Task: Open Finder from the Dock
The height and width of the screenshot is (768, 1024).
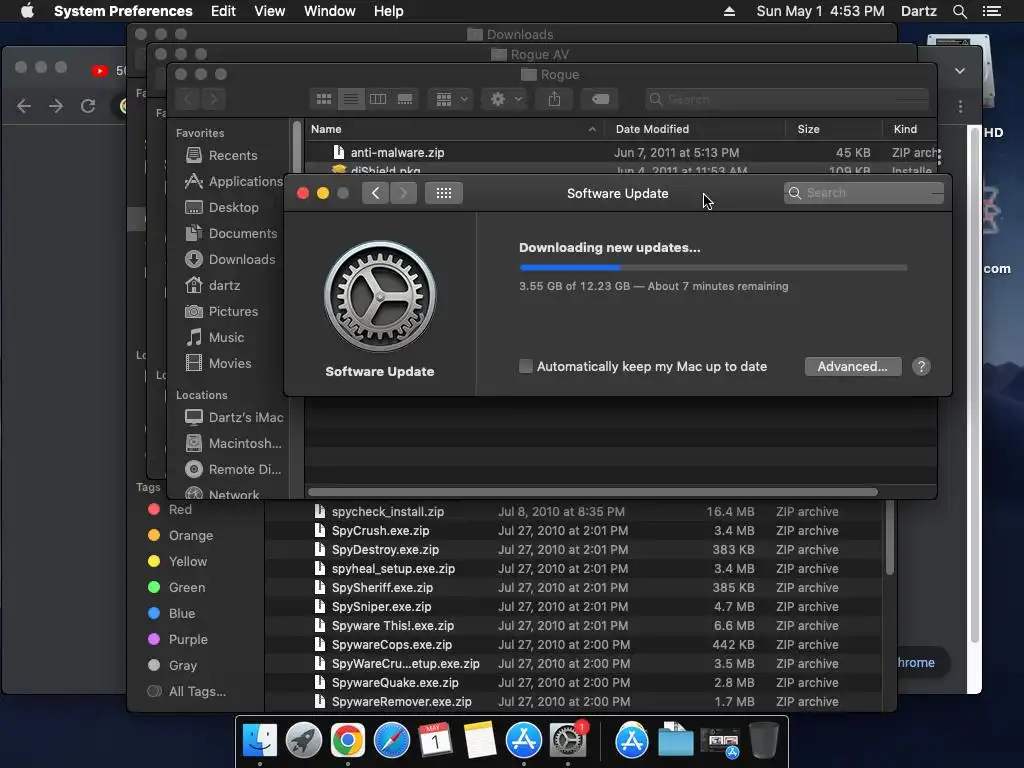Action: [260, 741]
